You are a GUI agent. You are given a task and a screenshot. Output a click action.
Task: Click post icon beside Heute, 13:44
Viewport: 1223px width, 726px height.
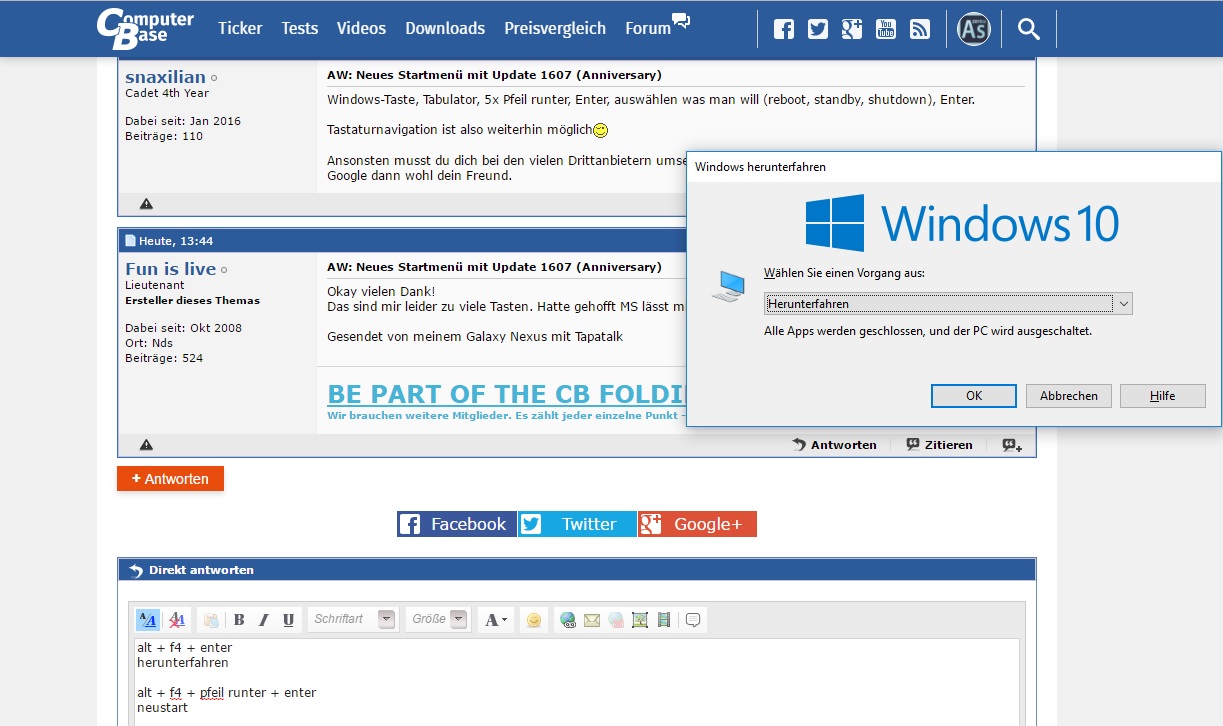pos(130,241)
